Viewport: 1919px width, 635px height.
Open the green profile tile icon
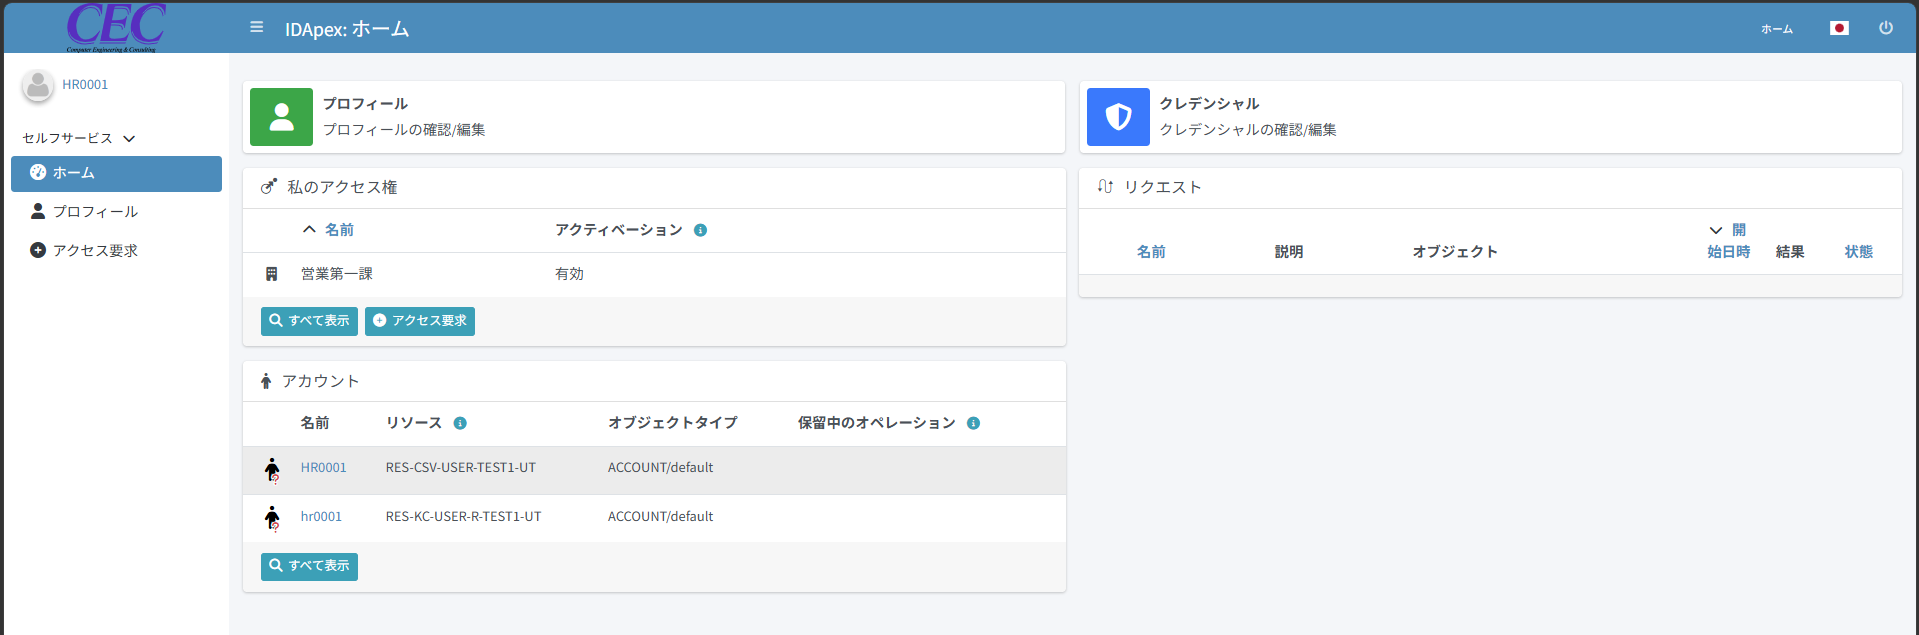tap(281, 117)
